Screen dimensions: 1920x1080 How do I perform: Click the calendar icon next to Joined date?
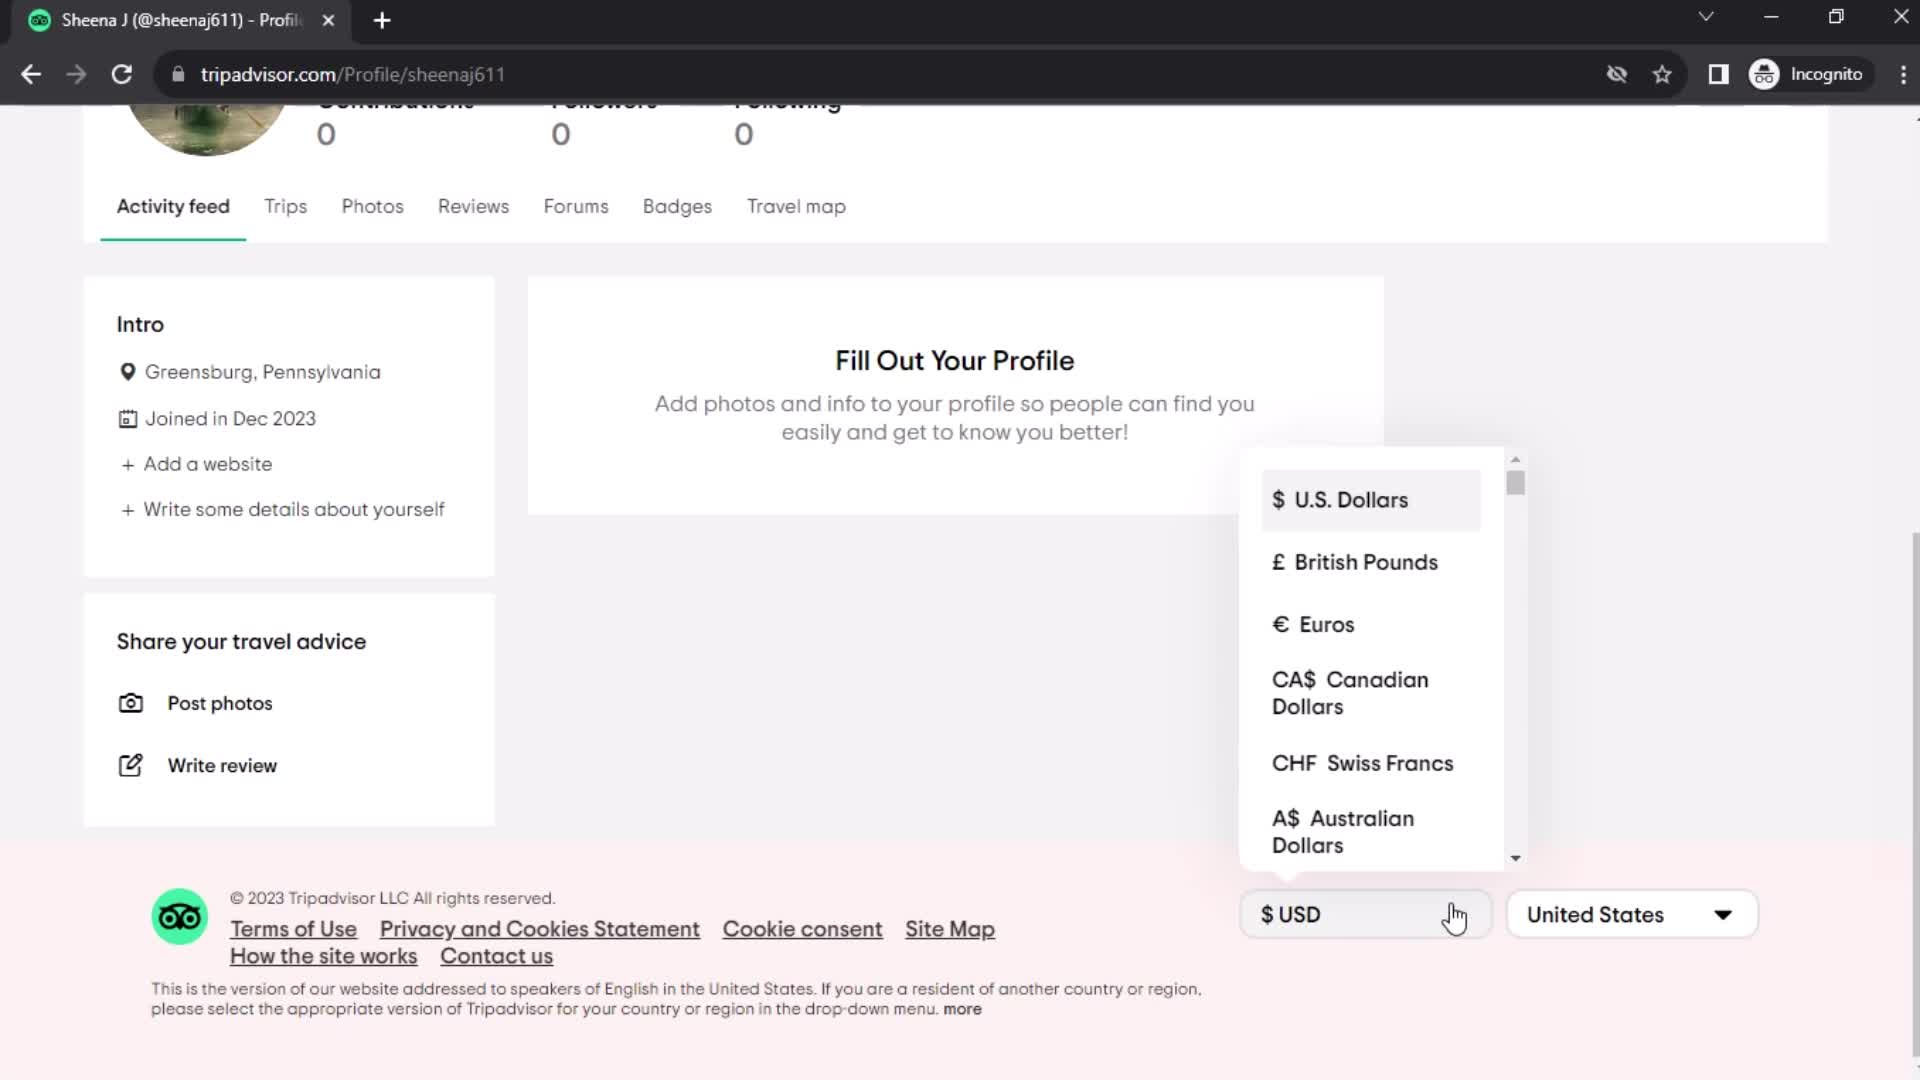[127, 418]
